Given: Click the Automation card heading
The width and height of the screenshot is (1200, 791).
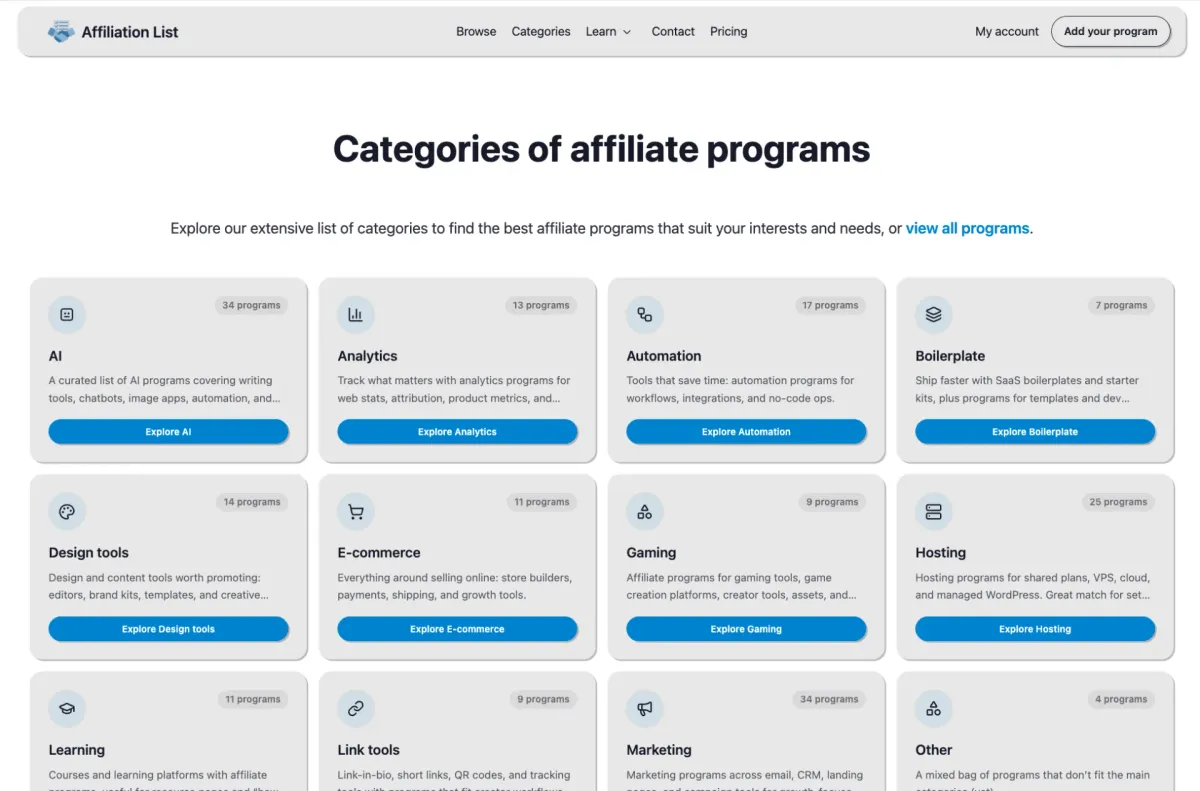Looking at the screenshot, I should click(664, 356).
